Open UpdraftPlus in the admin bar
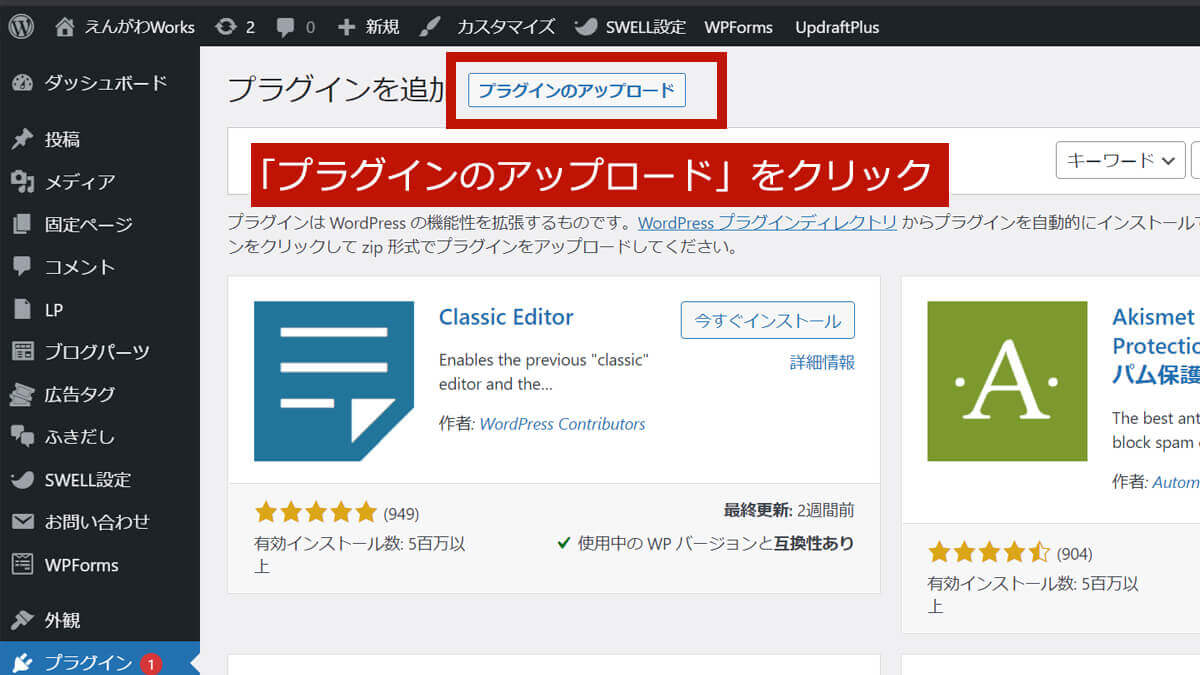Viewport: 1200px width, 675px height. coord(837,27)
